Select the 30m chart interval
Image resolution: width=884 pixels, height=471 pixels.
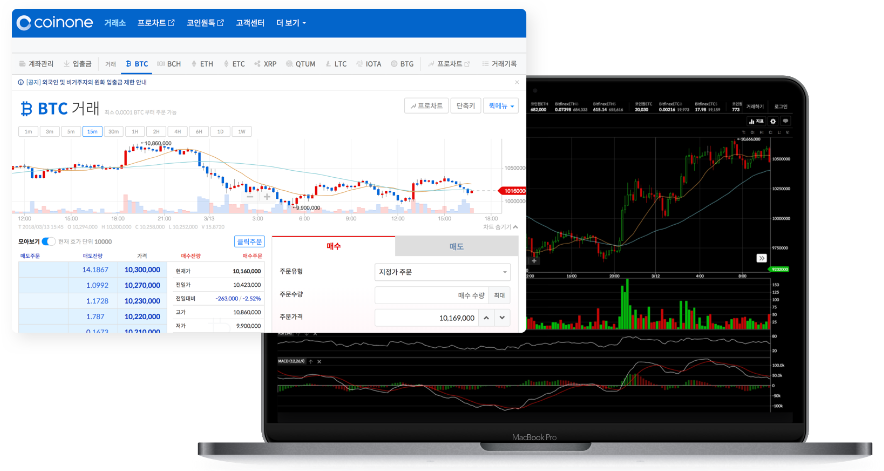(113, 131)
